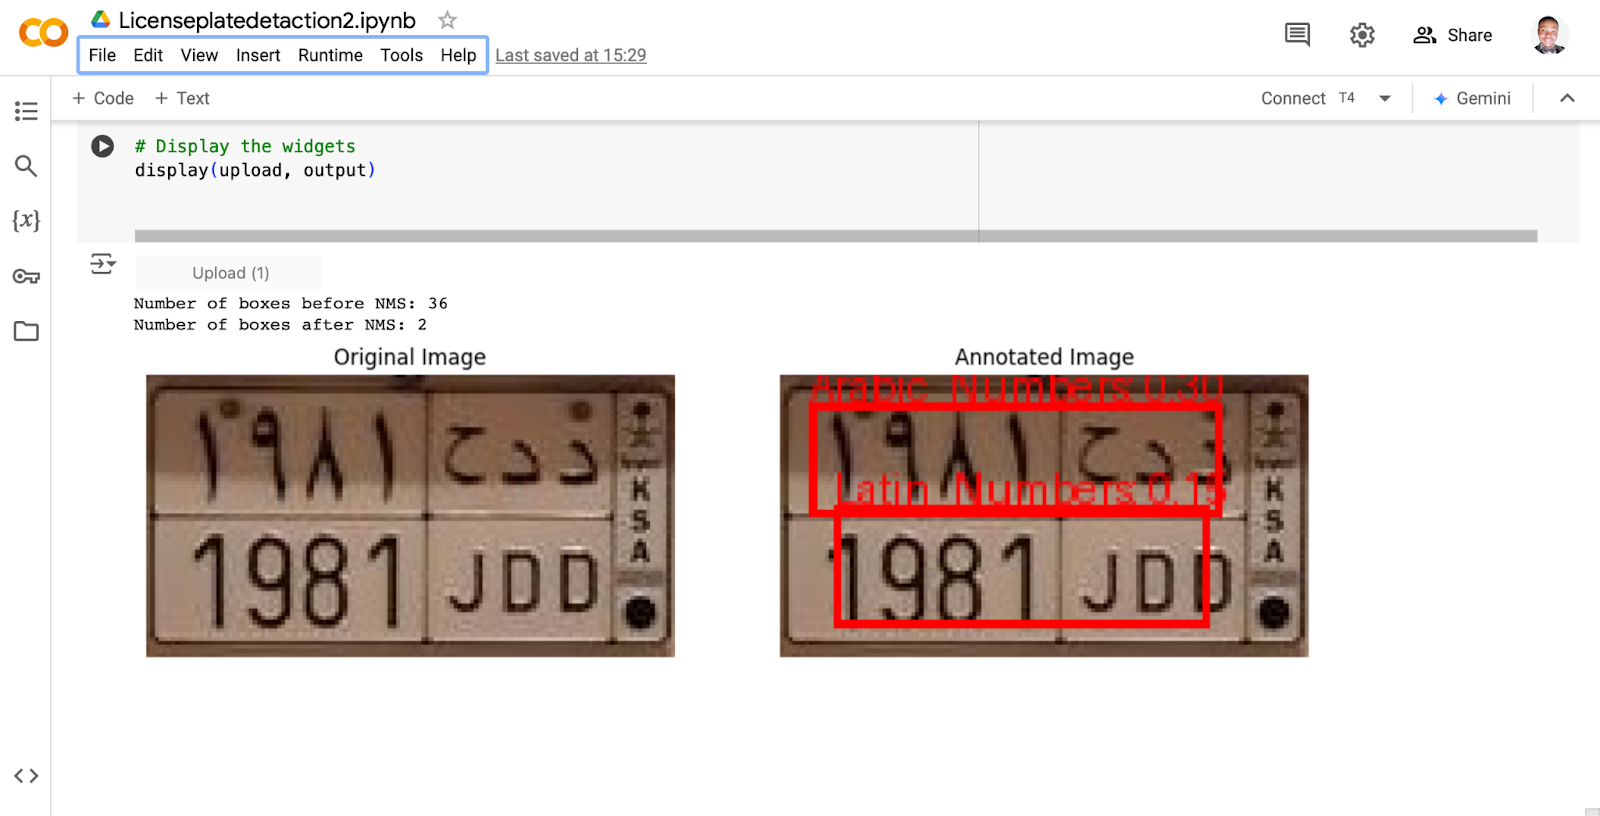This screenshot has height=816, width=1600.
Task: Run the display widgets code cell
Action: point(102,146)
